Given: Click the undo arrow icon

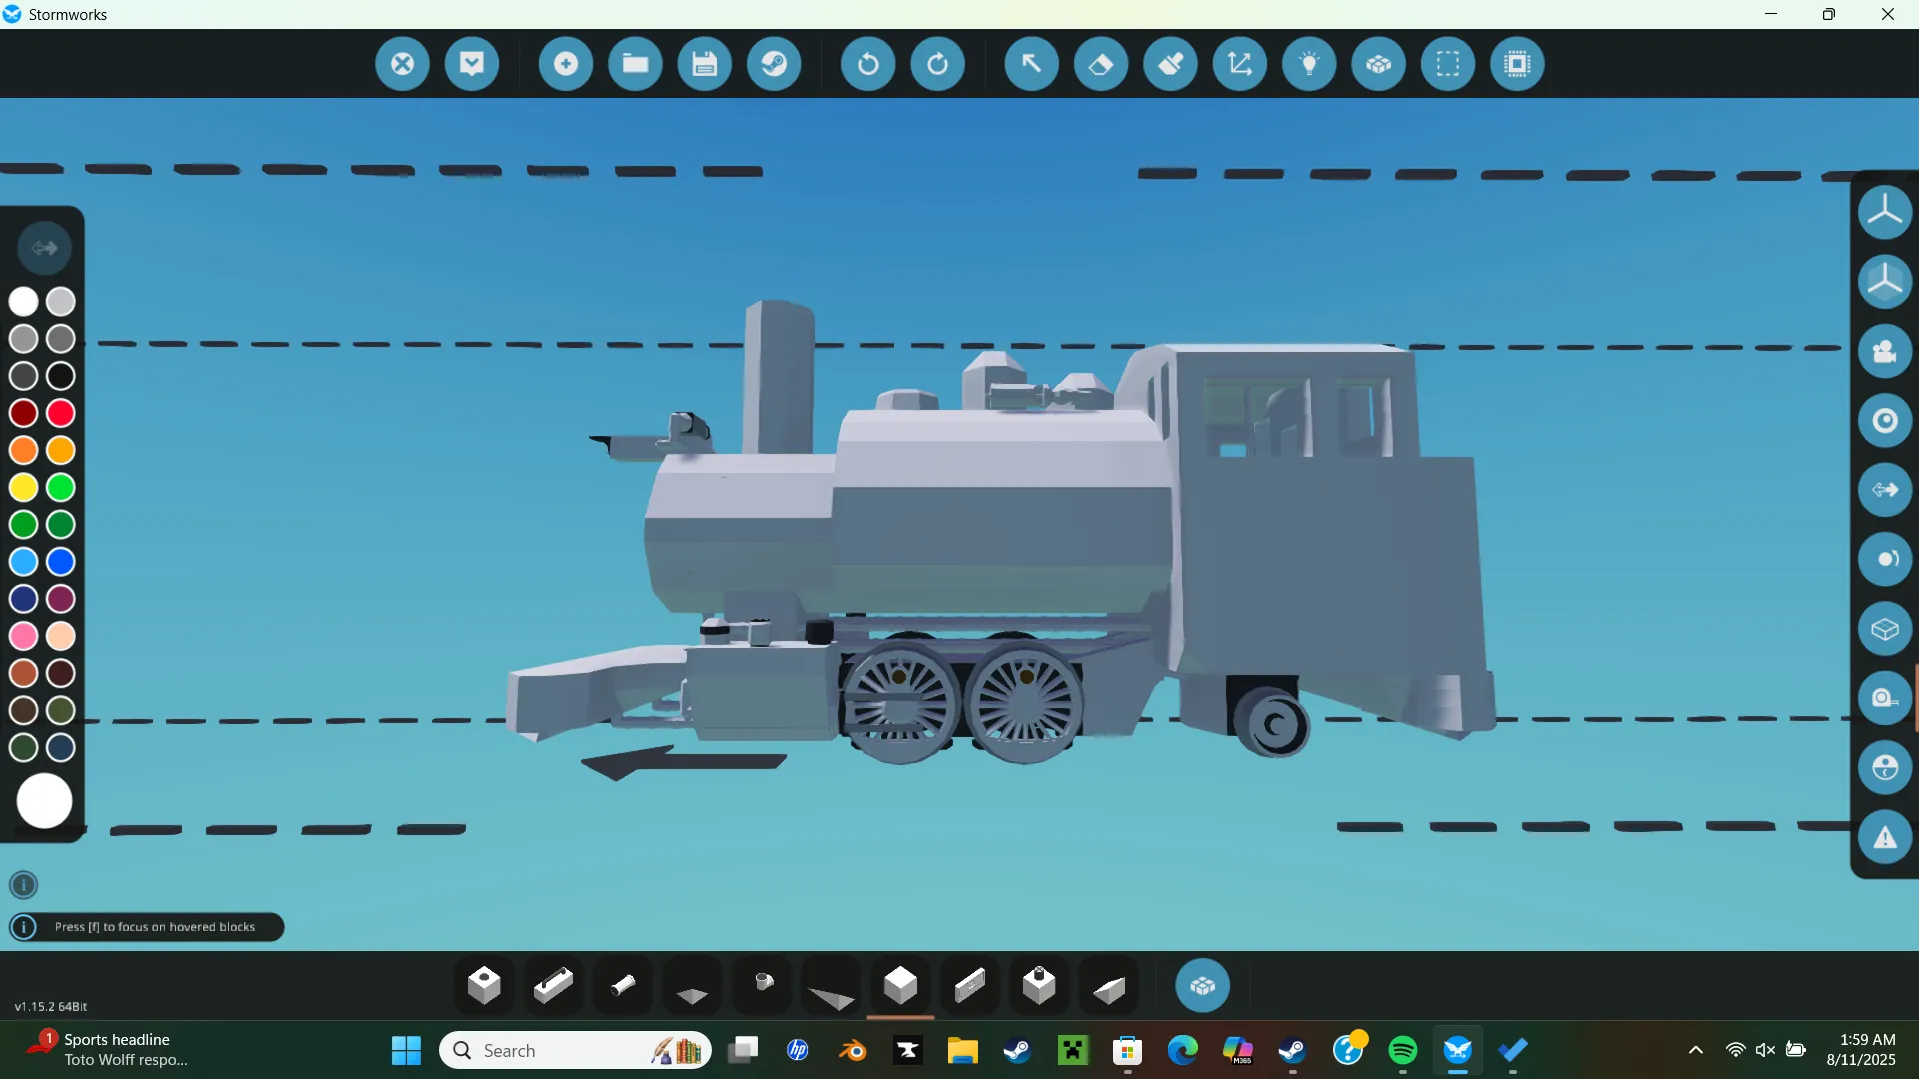Looking at the screenshot, I should point(868,64).
